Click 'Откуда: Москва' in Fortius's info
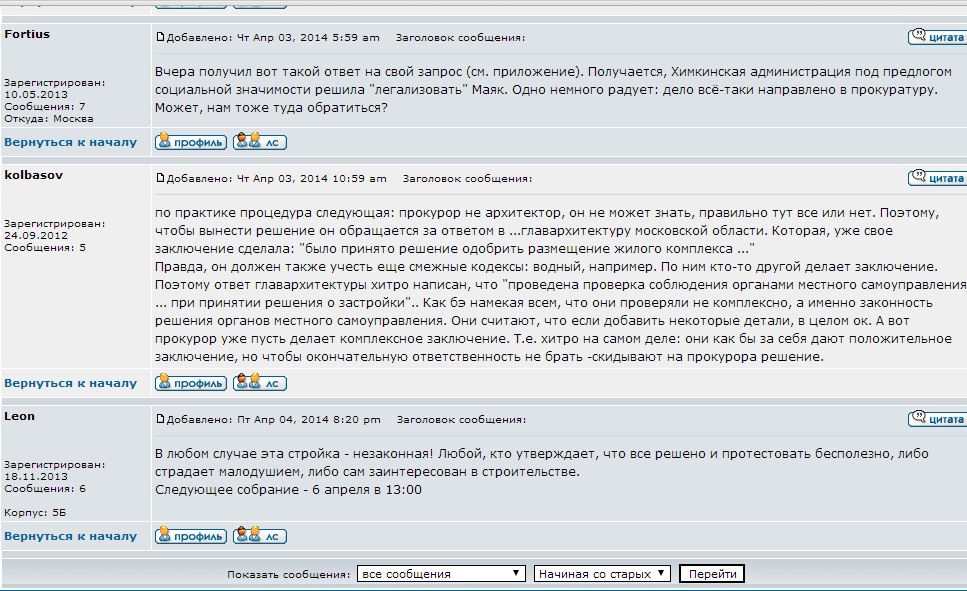 pos(49,118)
